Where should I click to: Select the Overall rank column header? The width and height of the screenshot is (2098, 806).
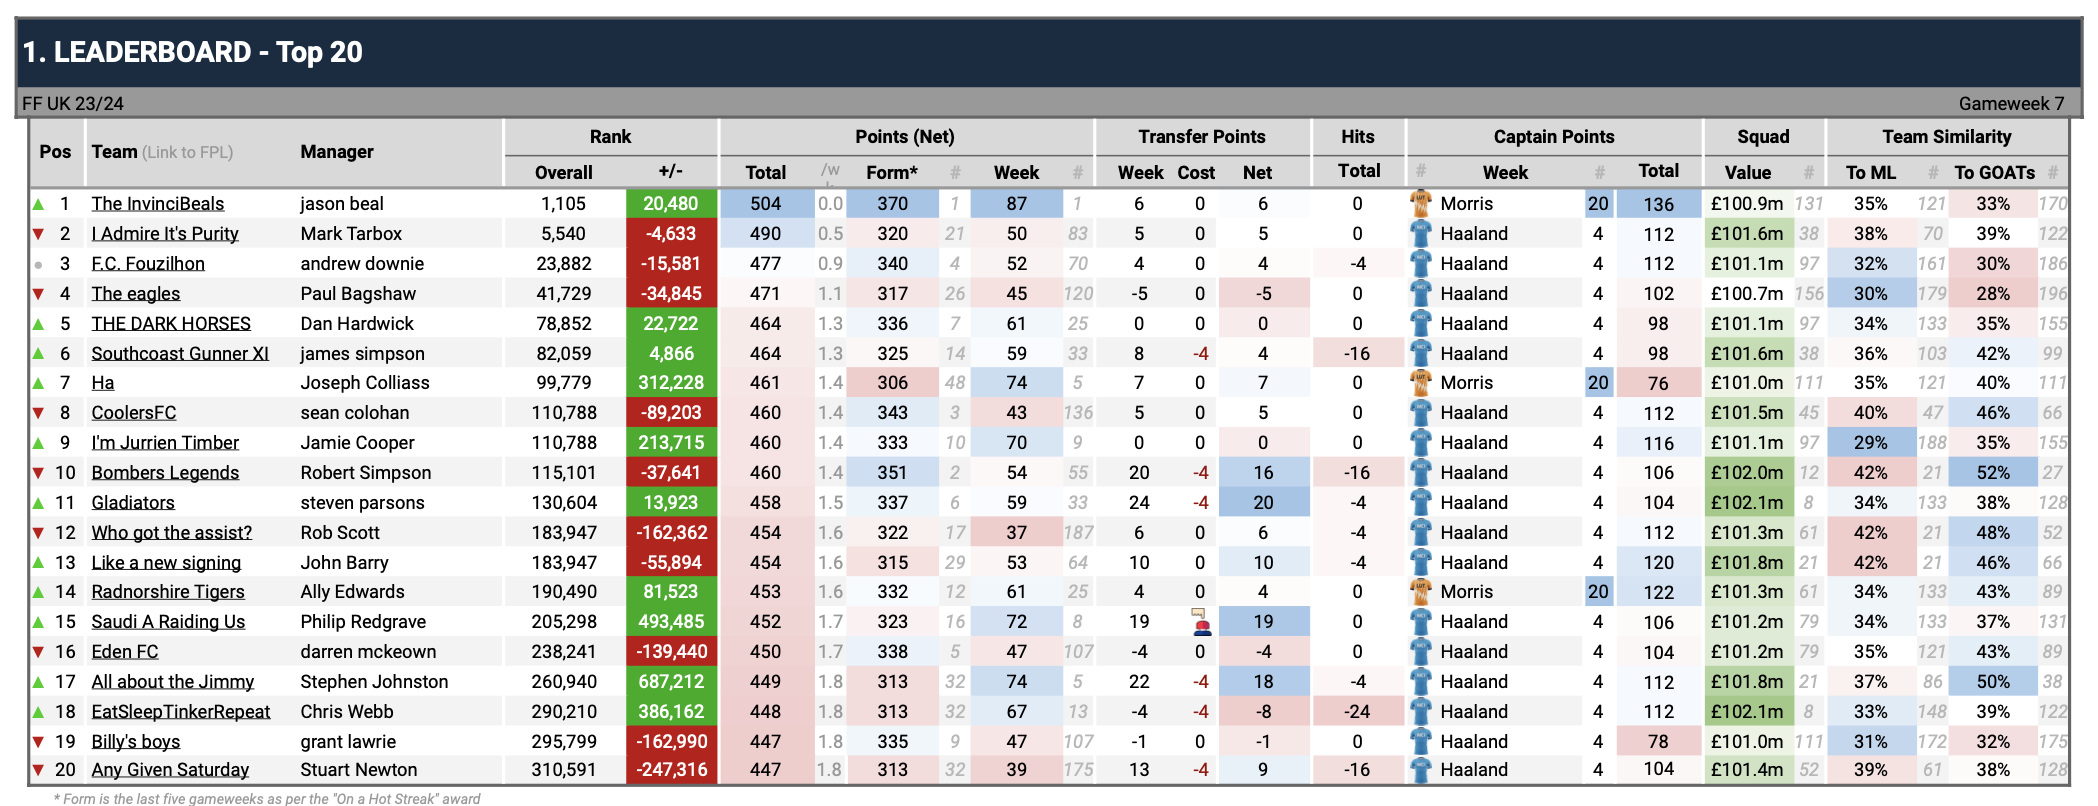(x=563, y=173)
